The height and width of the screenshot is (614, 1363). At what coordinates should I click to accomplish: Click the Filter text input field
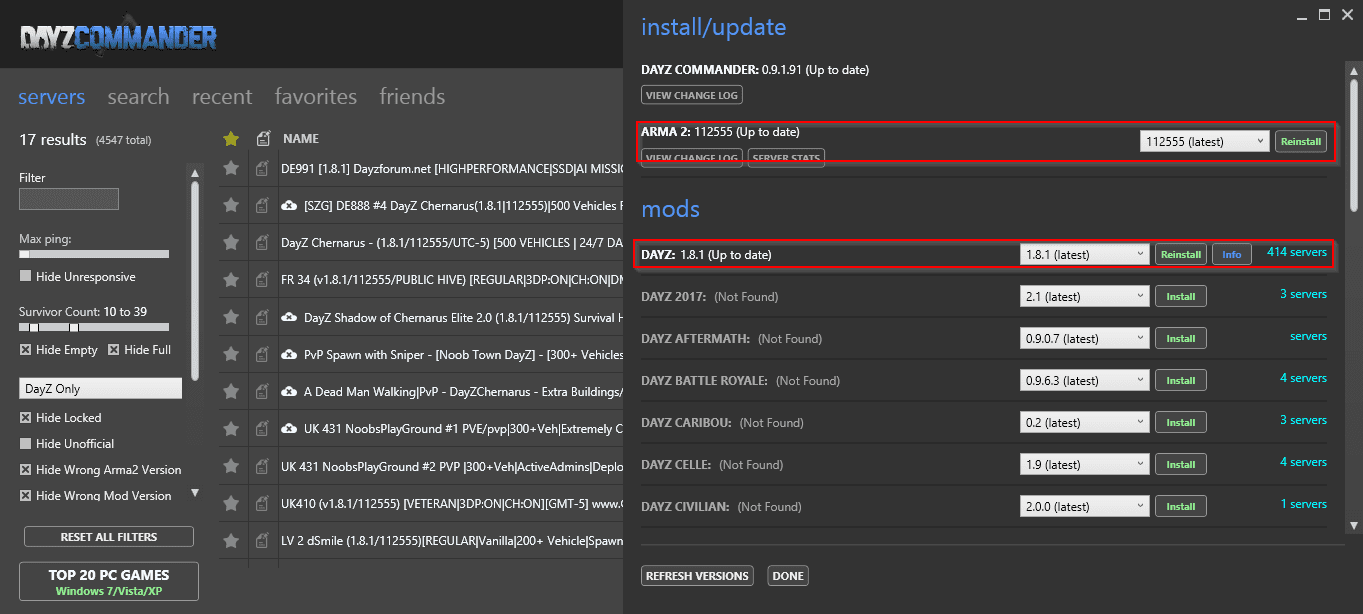69,199
